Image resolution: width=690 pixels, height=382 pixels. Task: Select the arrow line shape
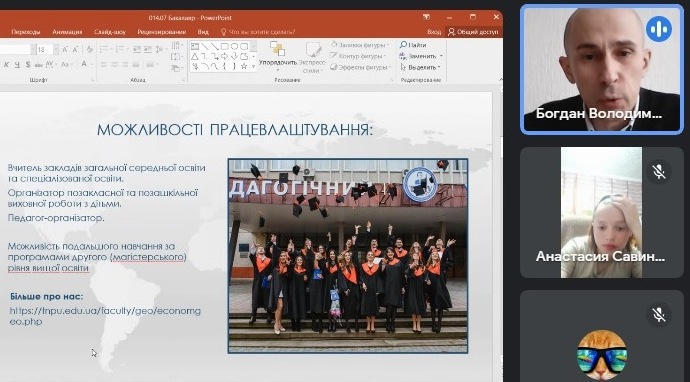point(215,46)
